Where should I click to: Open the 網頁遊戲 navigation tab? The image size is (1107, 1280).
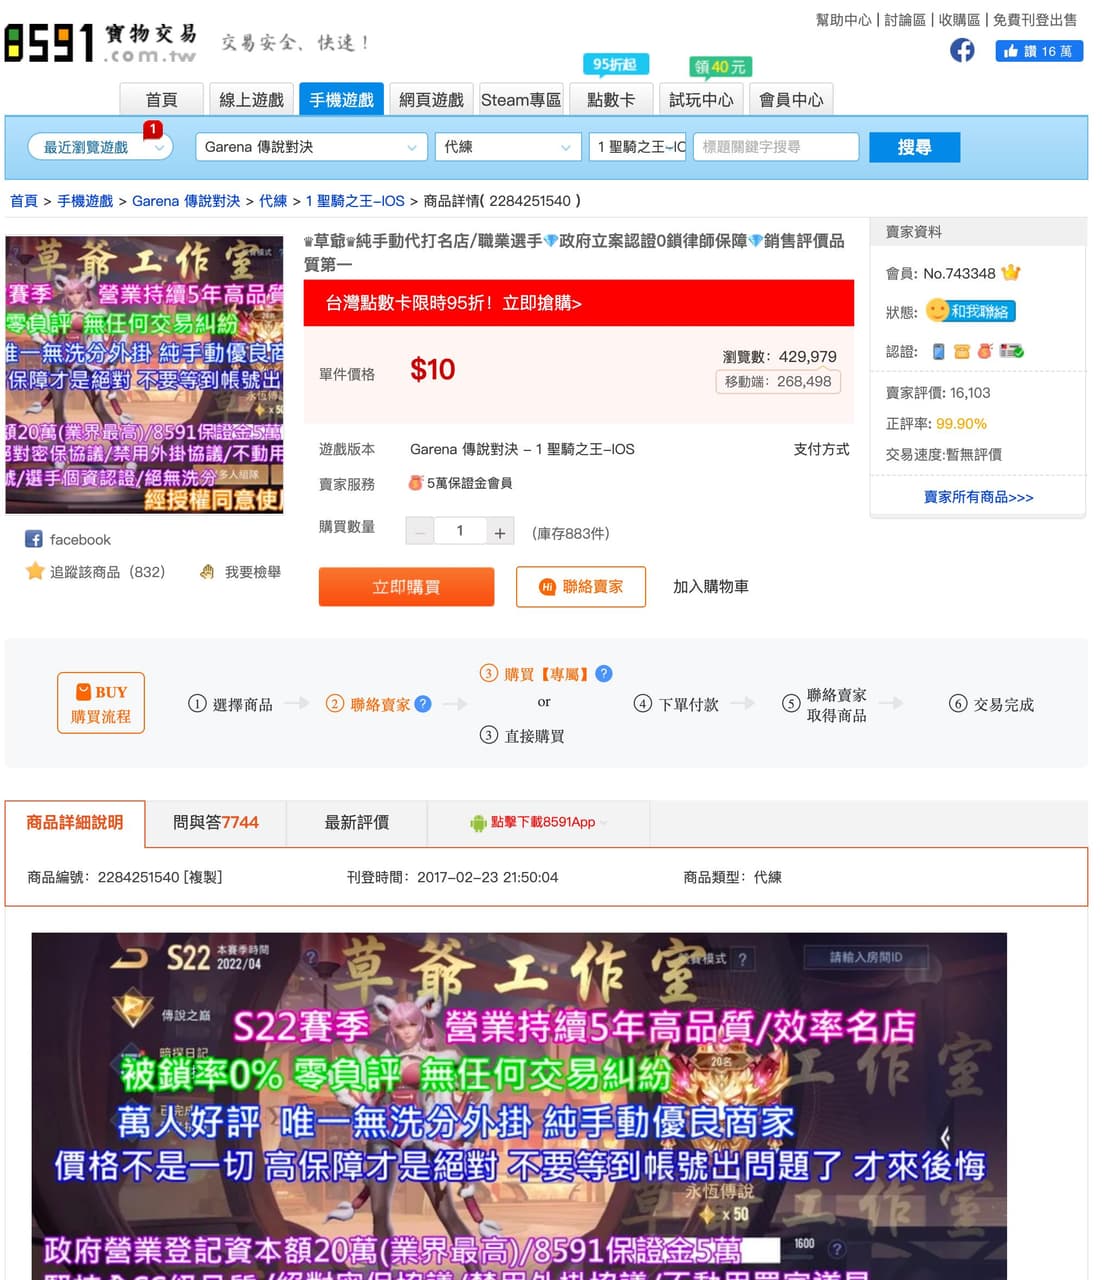[431, 99]
